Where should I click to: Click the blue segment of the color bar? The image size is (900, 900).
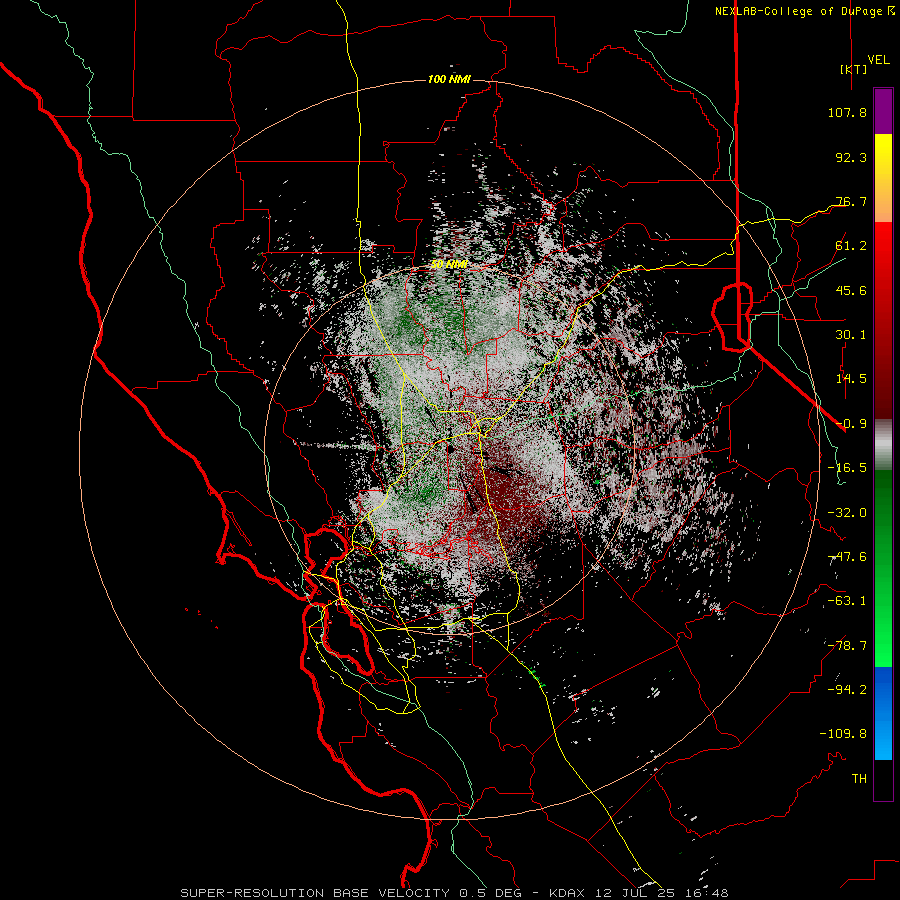pos(883,713)
